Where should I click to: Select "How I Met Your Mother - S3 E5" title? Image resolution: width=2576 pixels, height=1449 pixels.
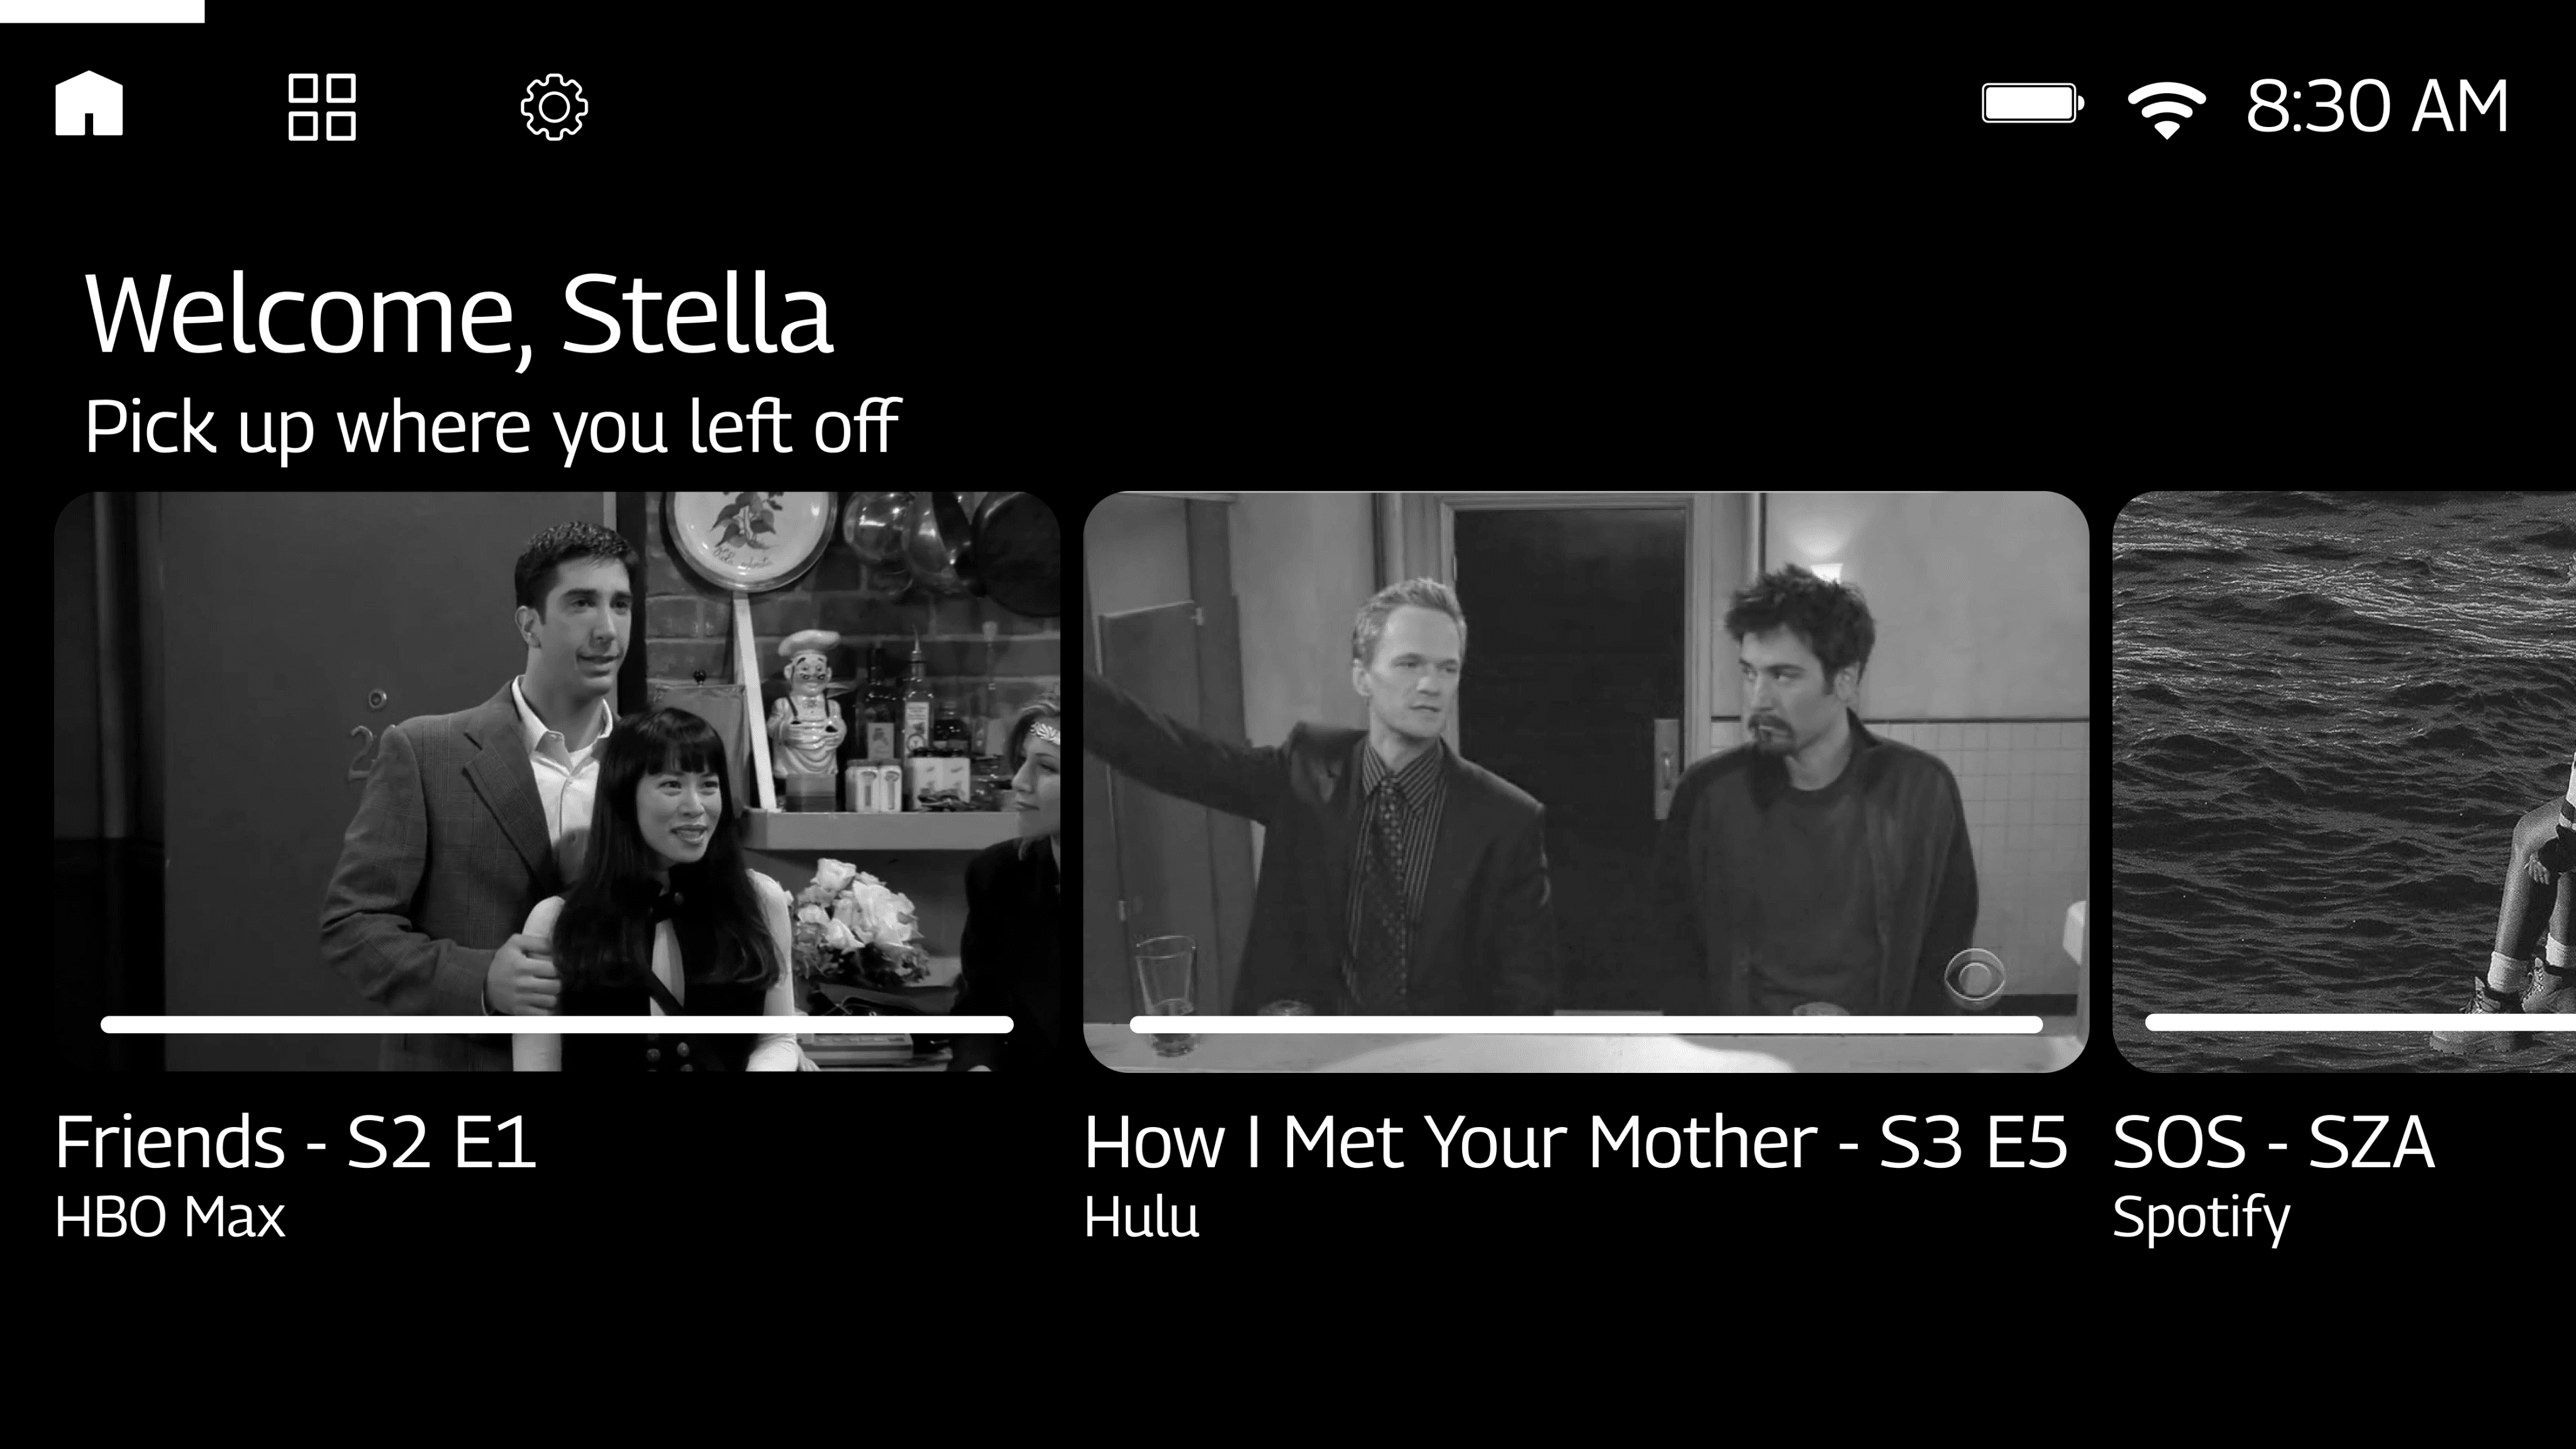tap(1576, 1142)
